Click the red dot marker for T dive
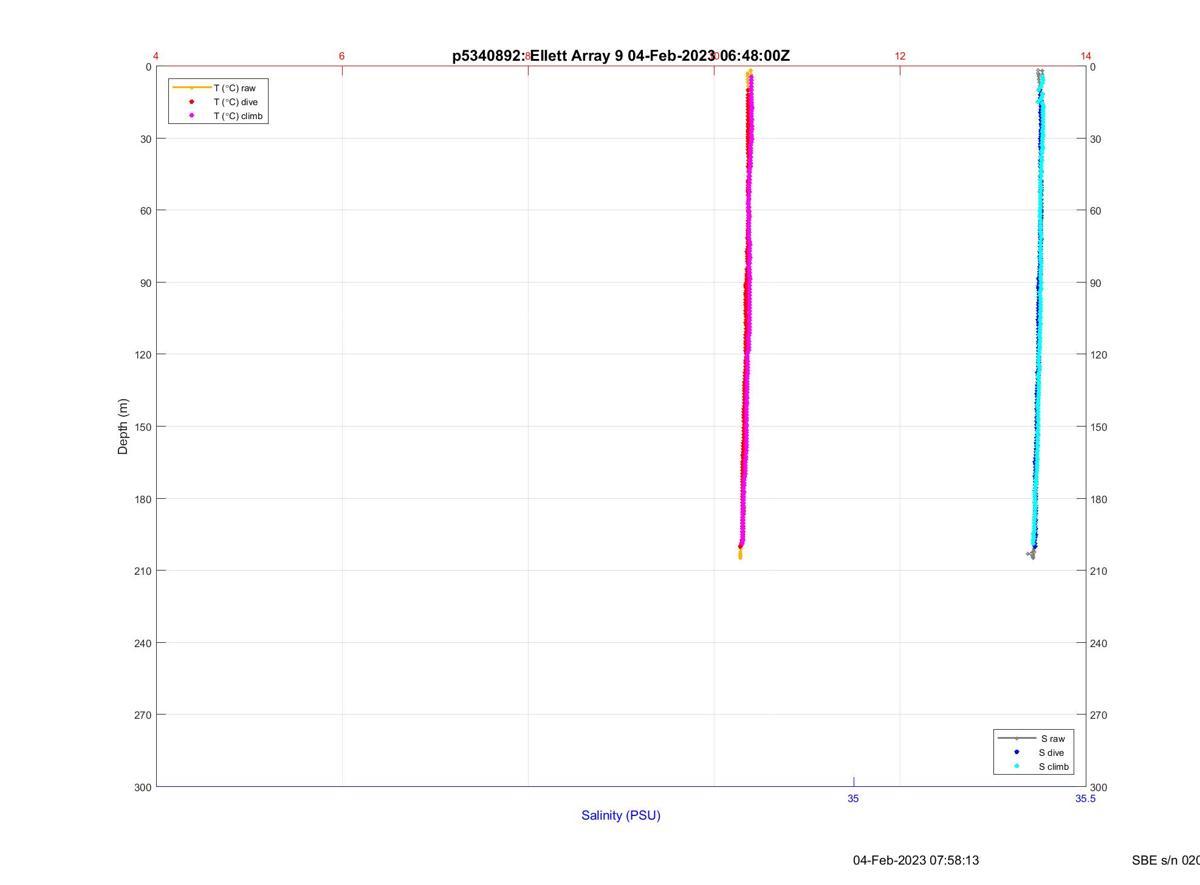This screenshot has height=885, width=1200. (191, 102)
